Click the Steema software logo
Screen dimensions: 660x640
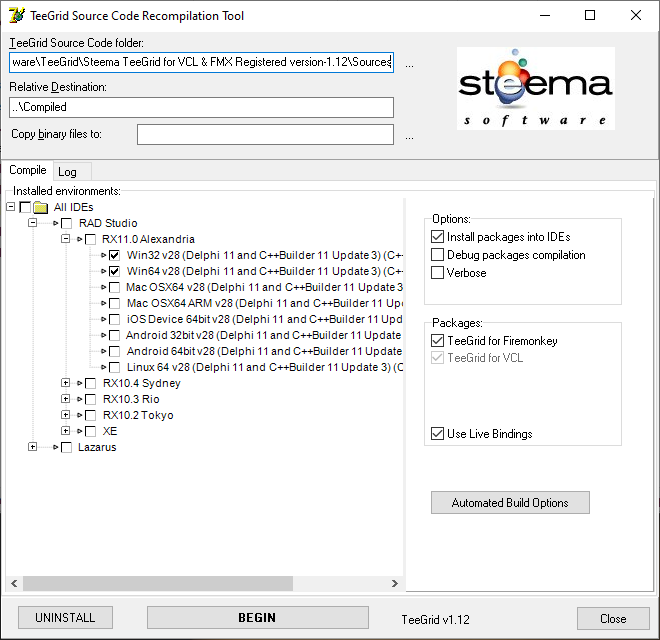(x=535, y=88)
